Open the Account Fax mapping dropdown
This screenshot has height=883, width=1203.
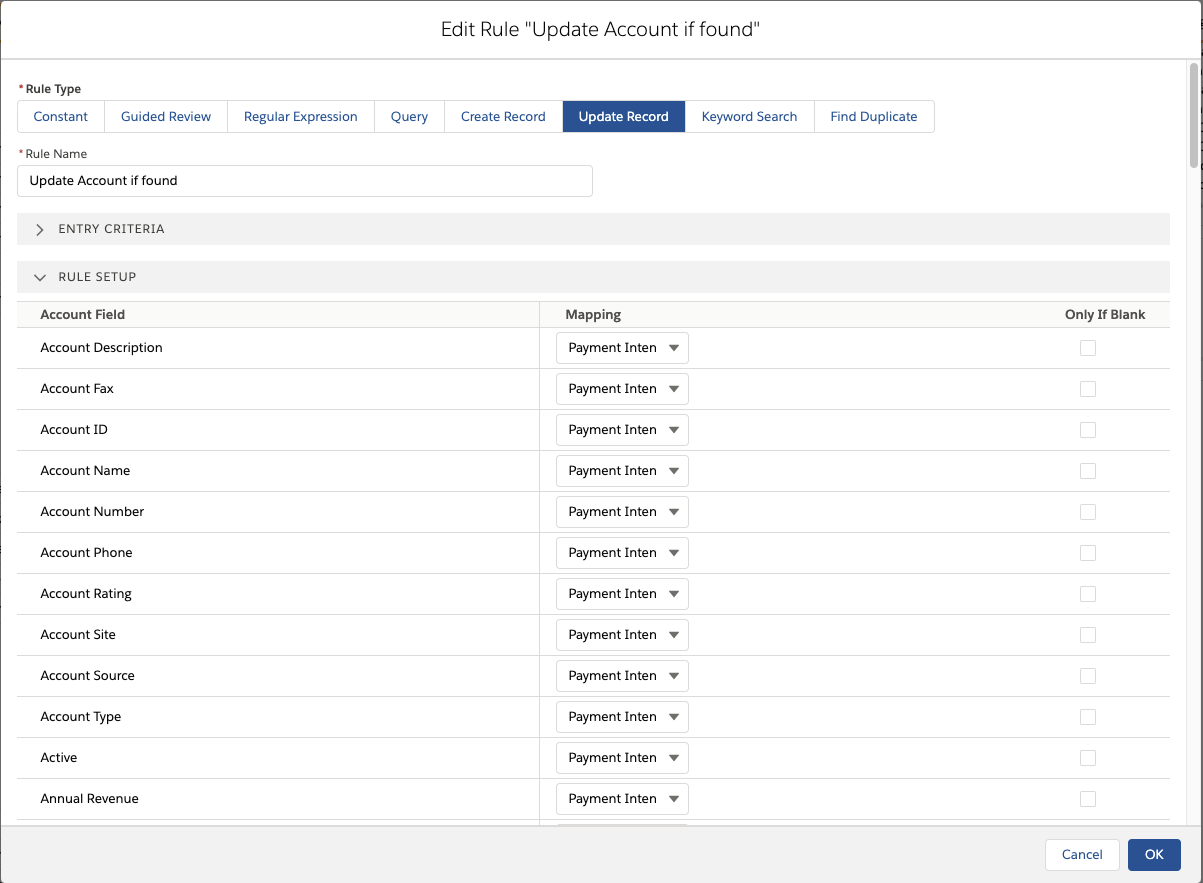pos(622,389)
